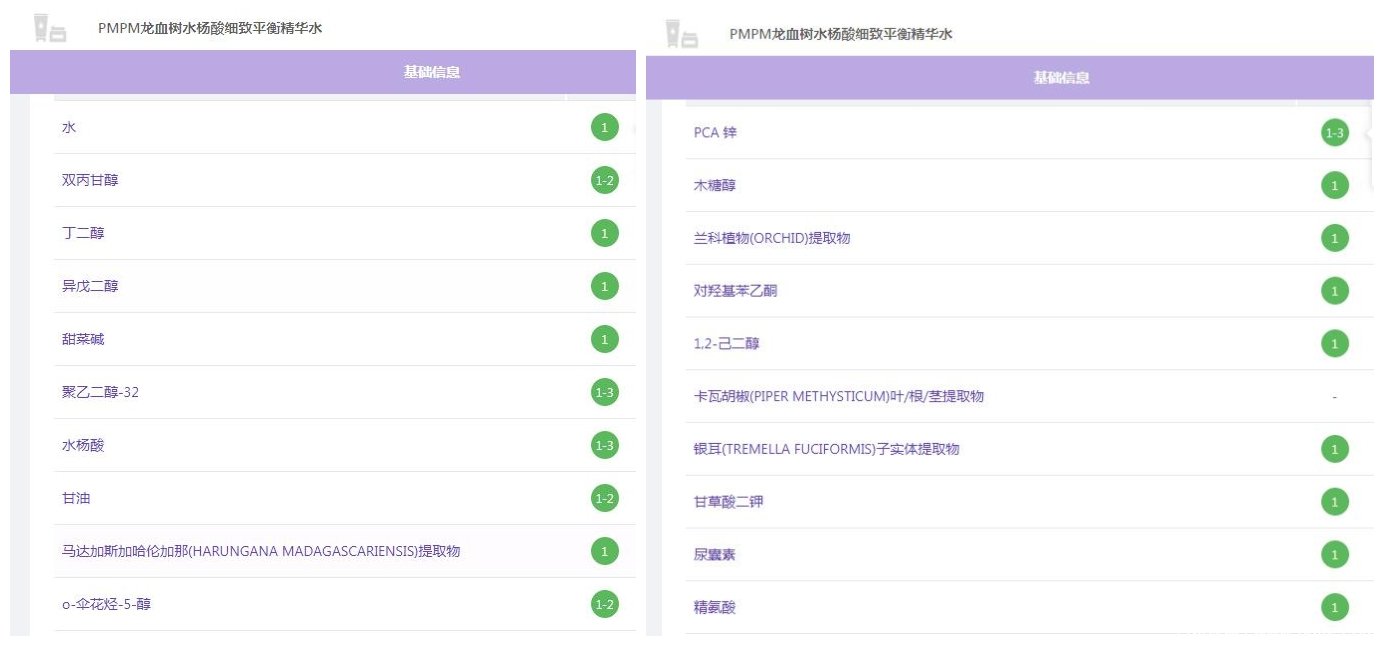This screenshot has width=1384, height=646.
Task: Open the 聚乙二醇-32 ingredient link
Action: tap(101, 393)
